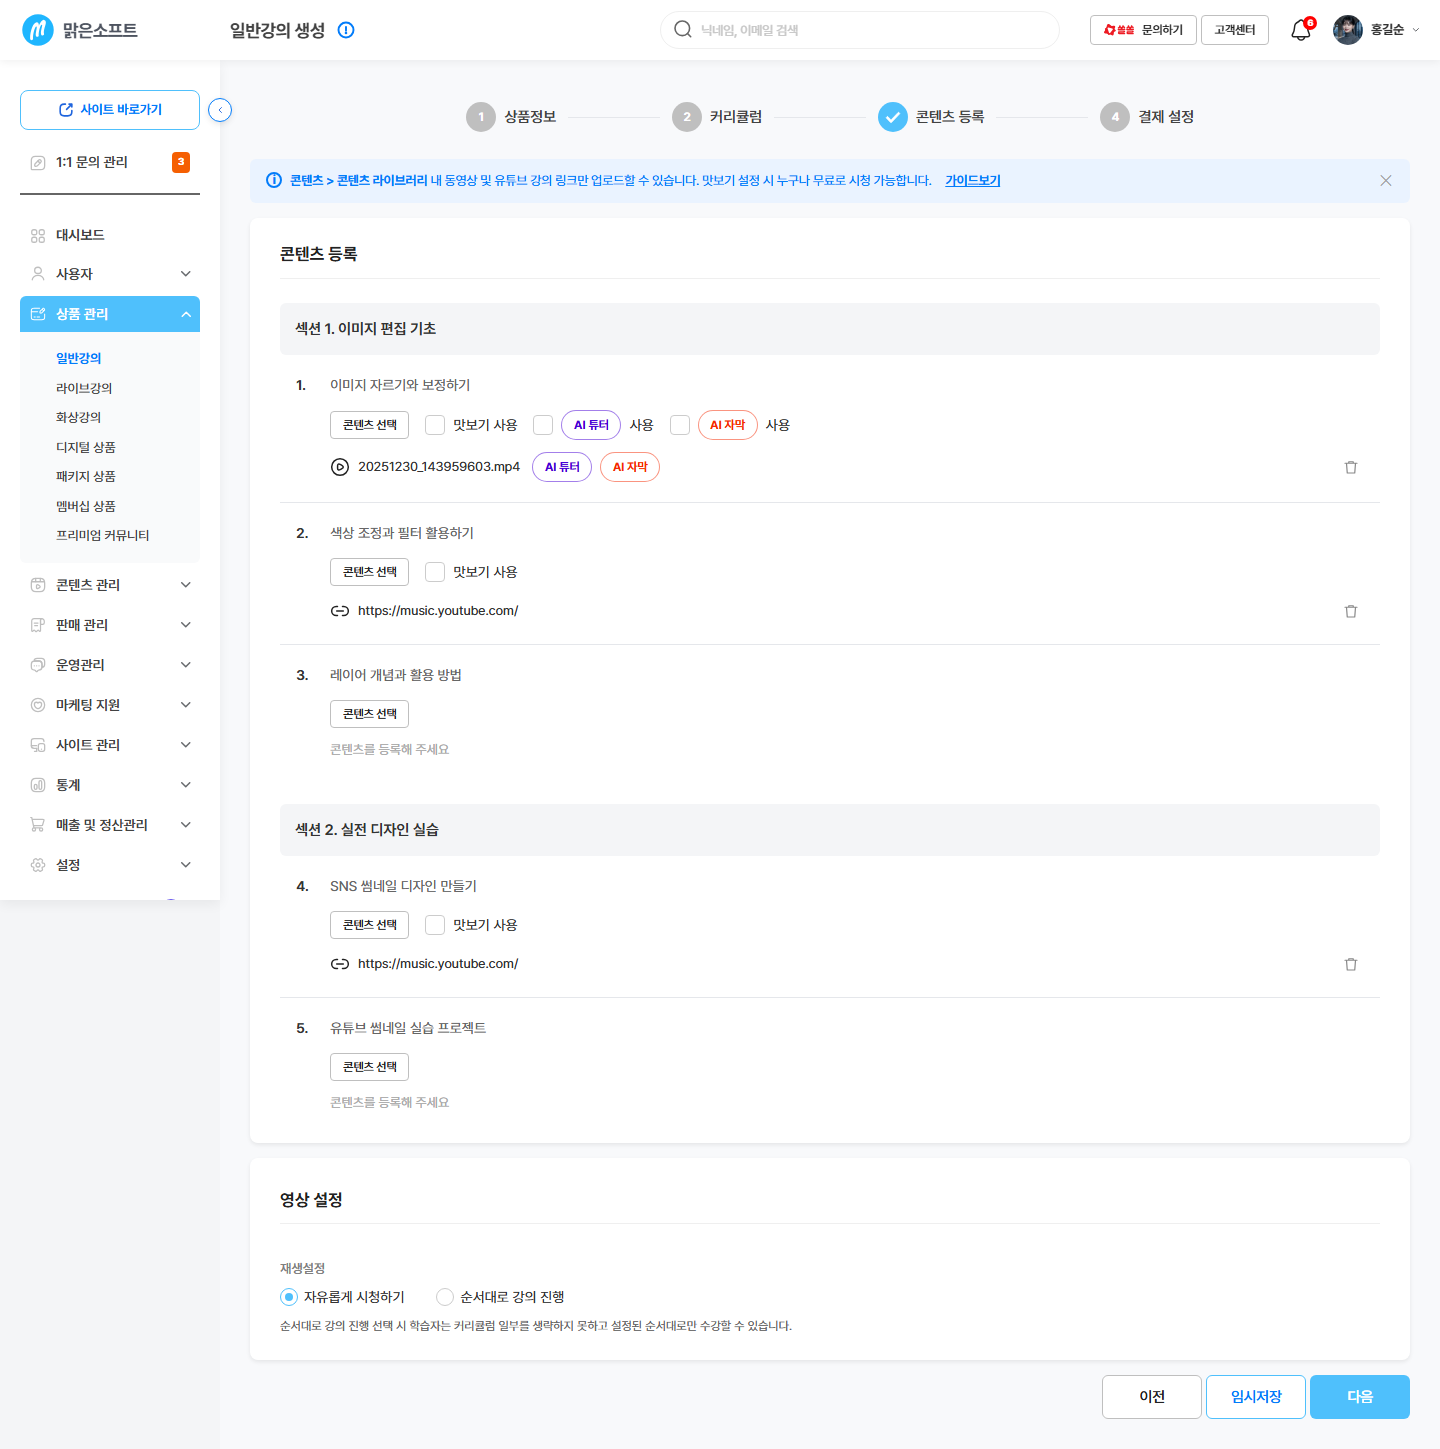Close the blue info banner
The image size is (1440, 1449).
click(1386, 181)
